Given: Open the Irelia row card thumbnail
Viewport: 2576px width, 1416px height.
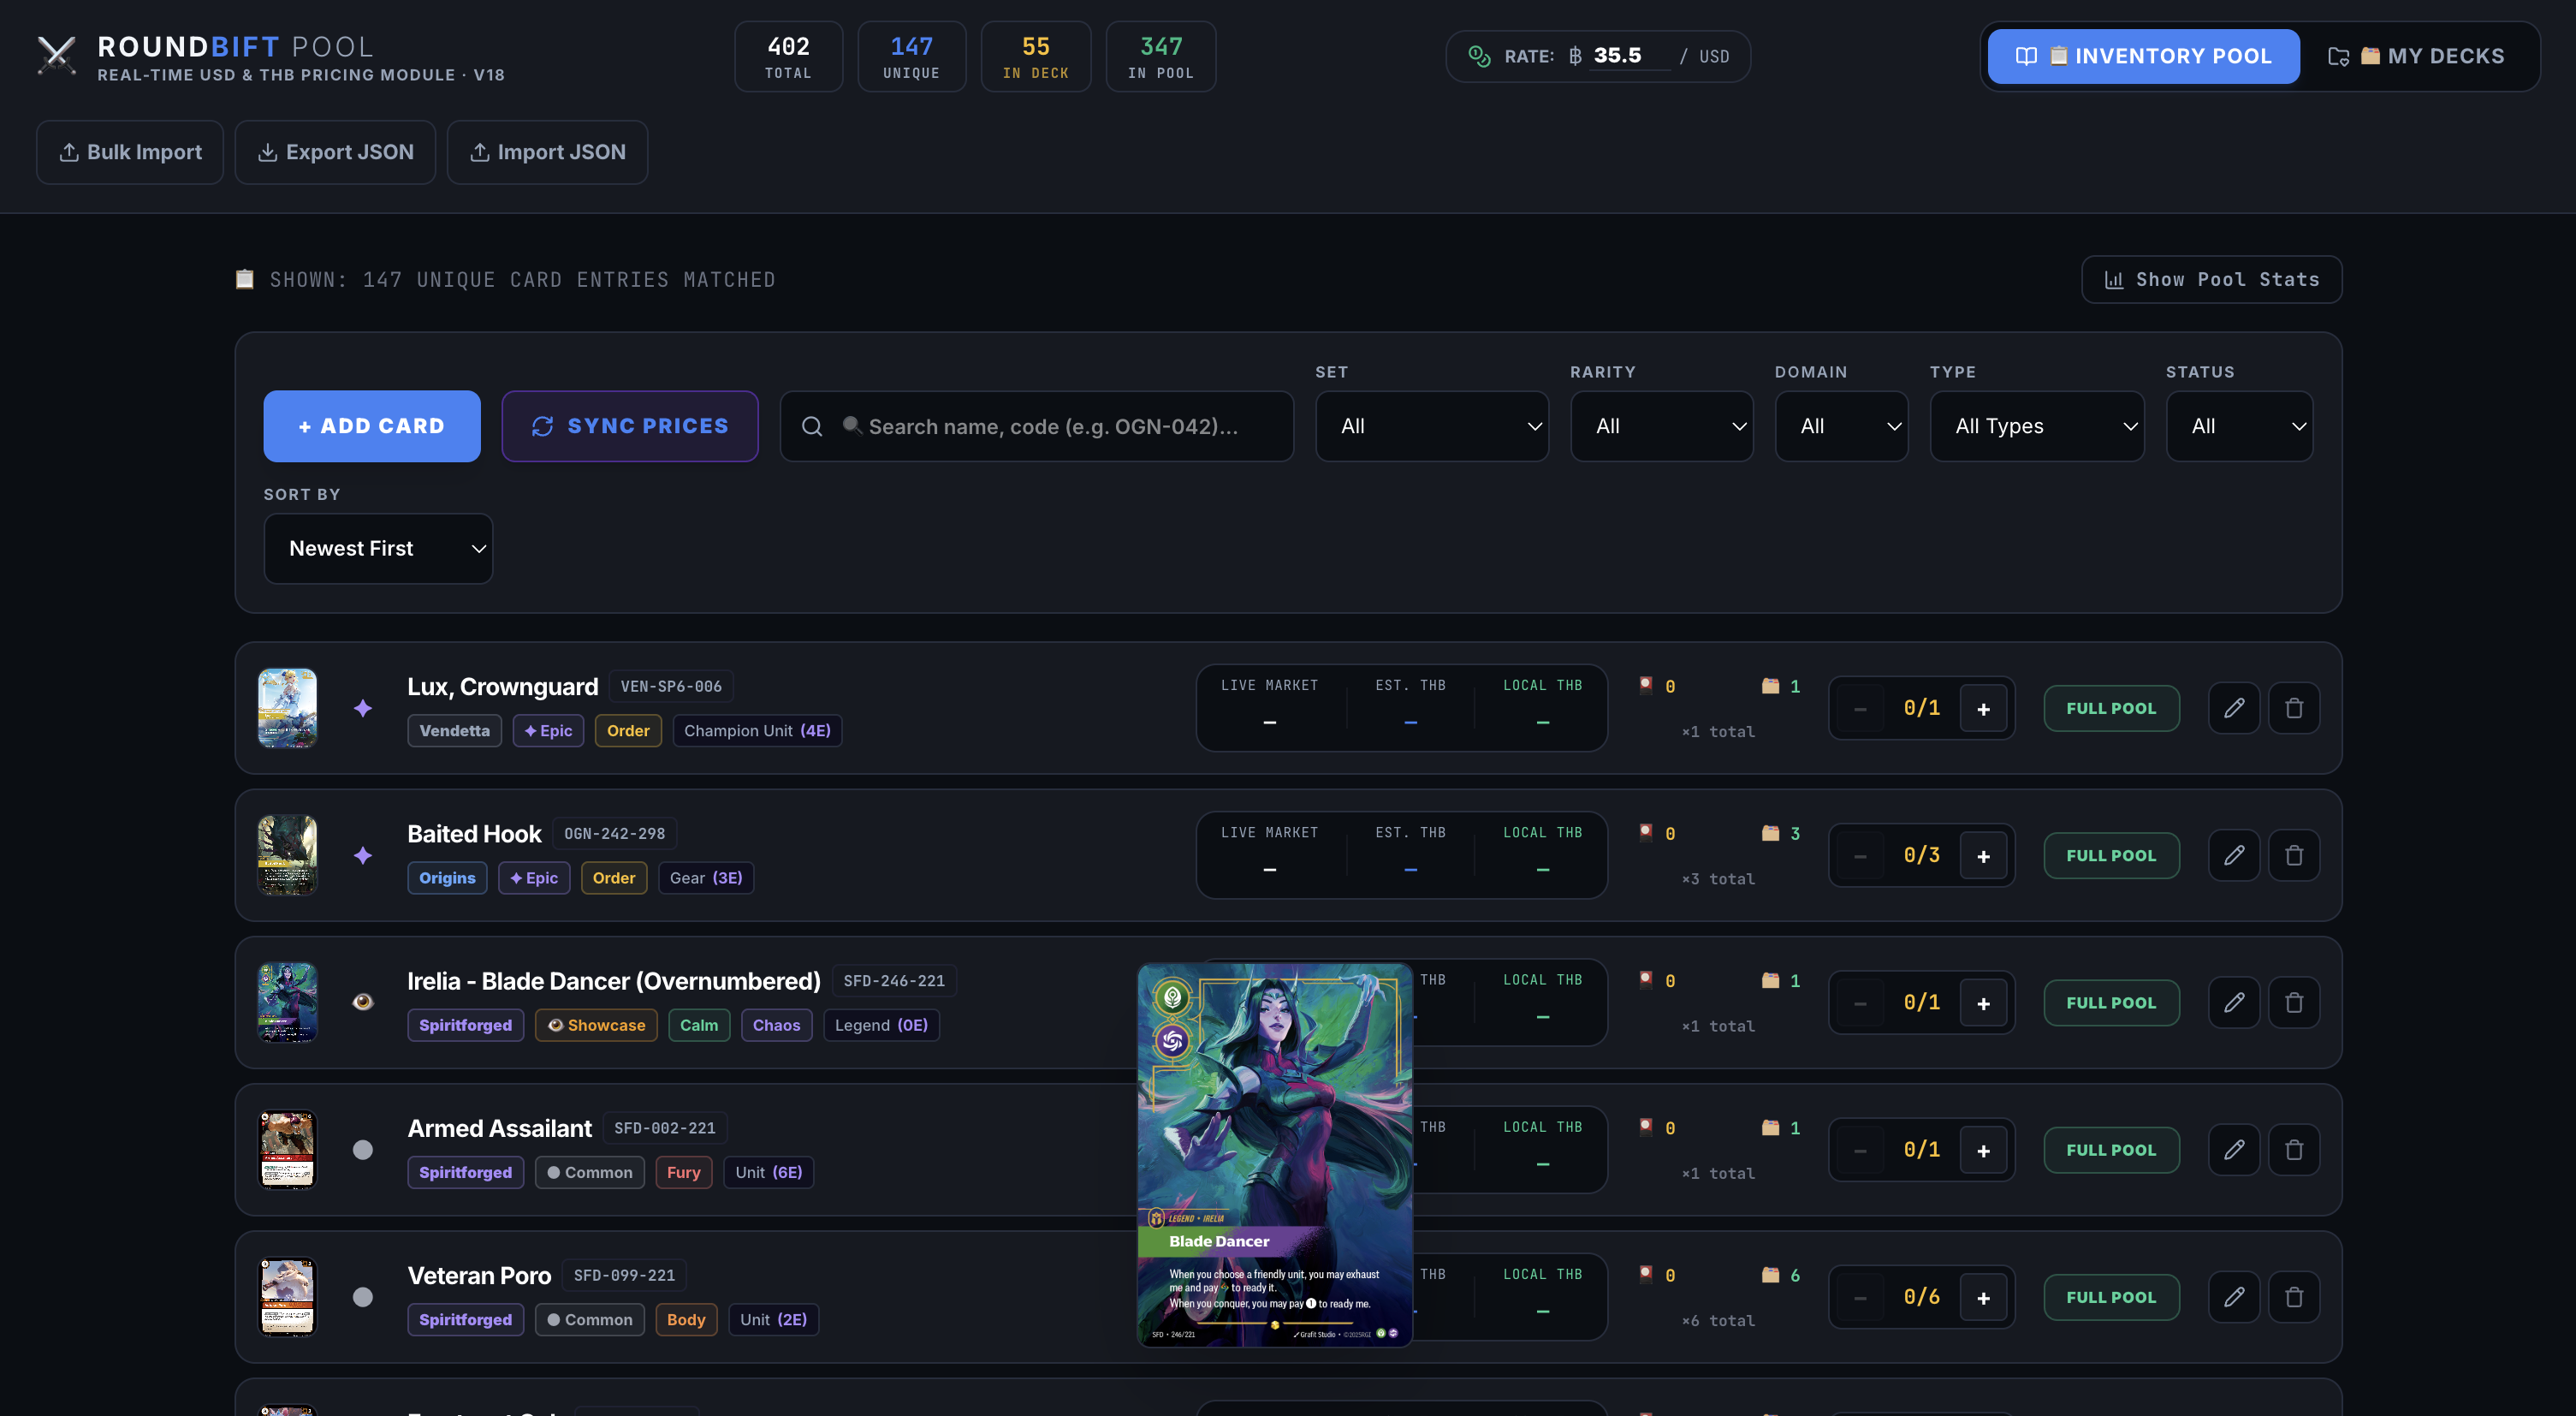Looking at the screenshot, I should coord(287,1002).
